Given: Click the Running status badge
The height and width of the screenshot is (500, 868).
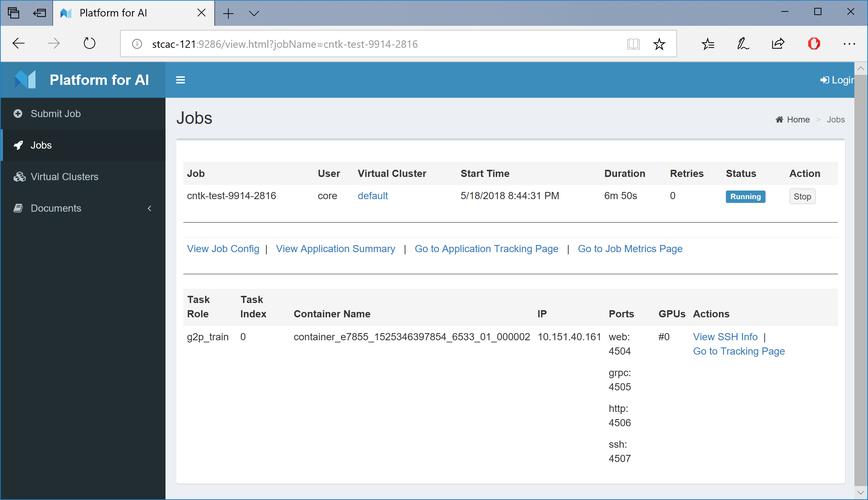Looking at the screenshot, I should pyautogui.click(x=745, y=197).
